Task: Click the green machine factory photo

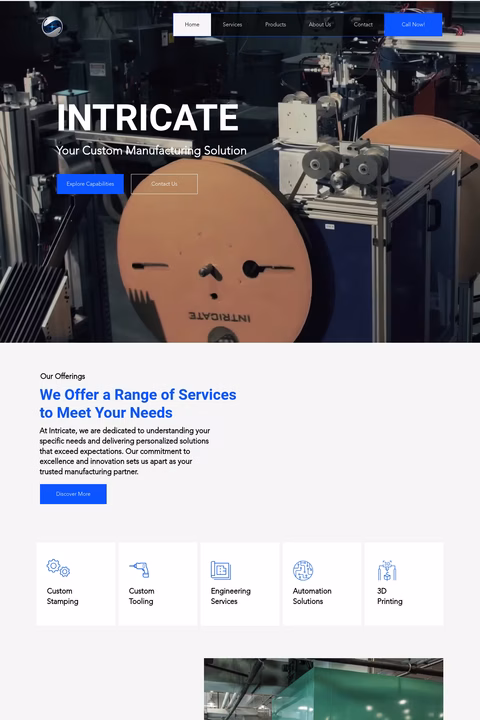Action: click(x=323, y=689)
